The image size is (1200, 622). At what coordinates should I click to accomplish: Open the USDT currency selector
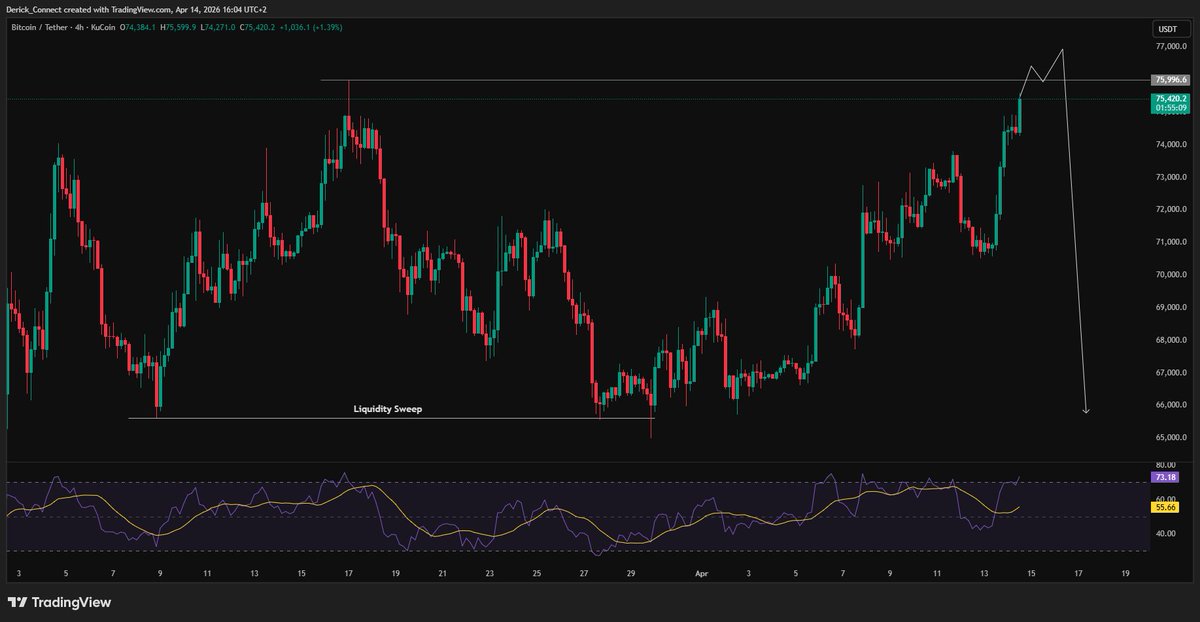click(1167, 29)
